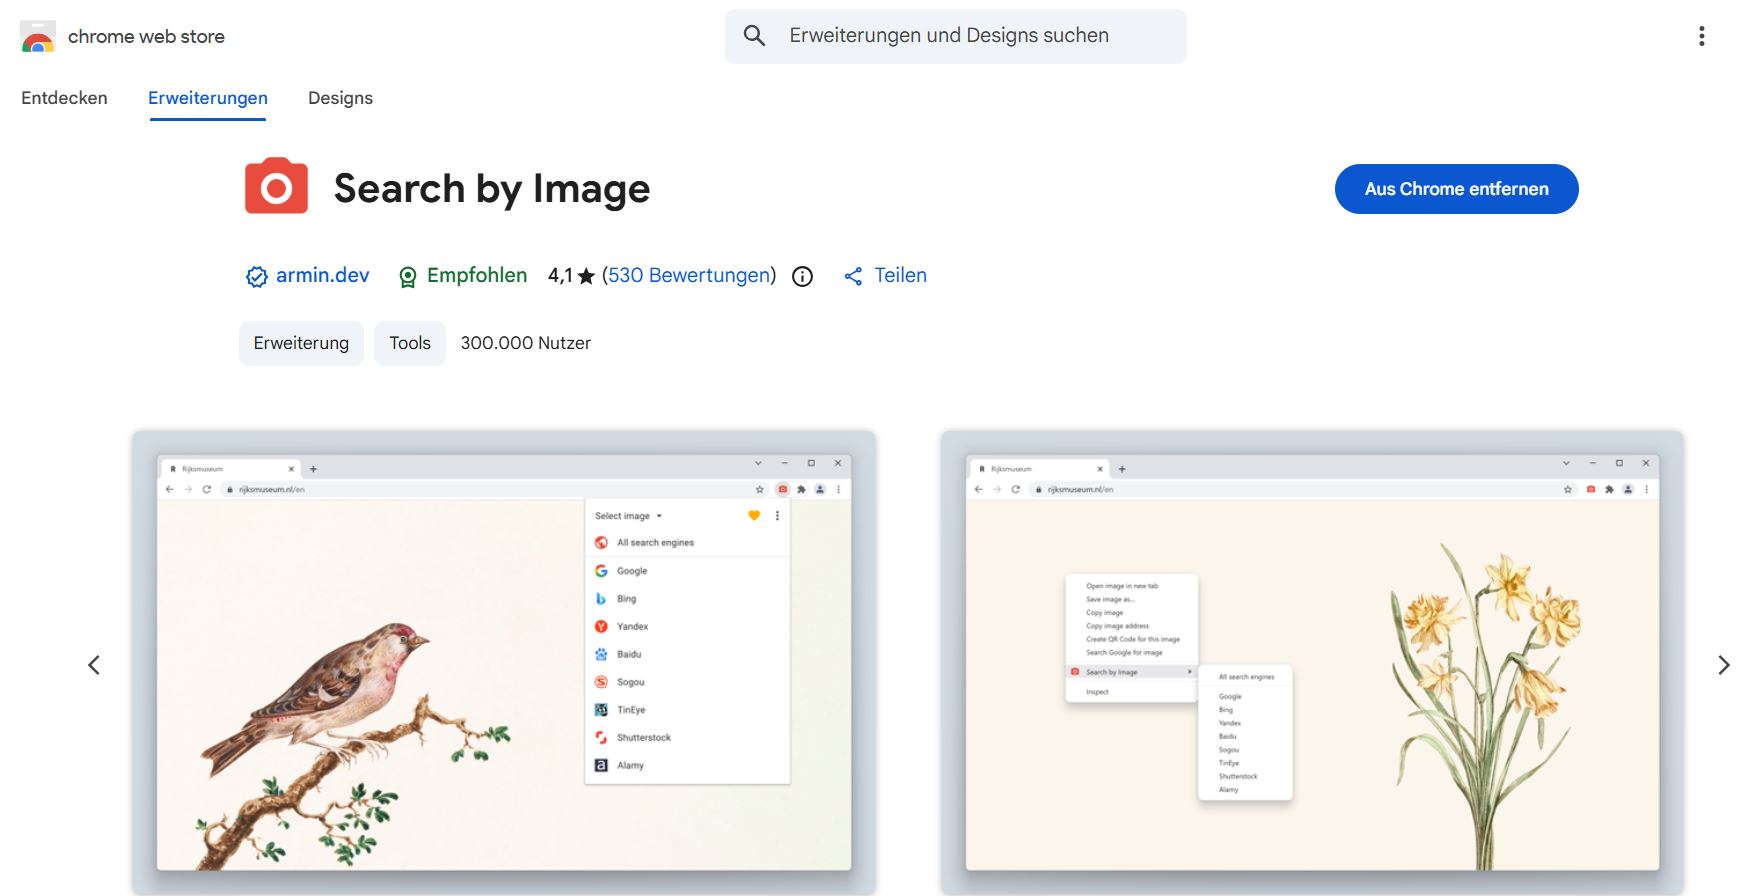
Task: Open the bird screenshot thumbnail
Action: click(x=504, y=662)
